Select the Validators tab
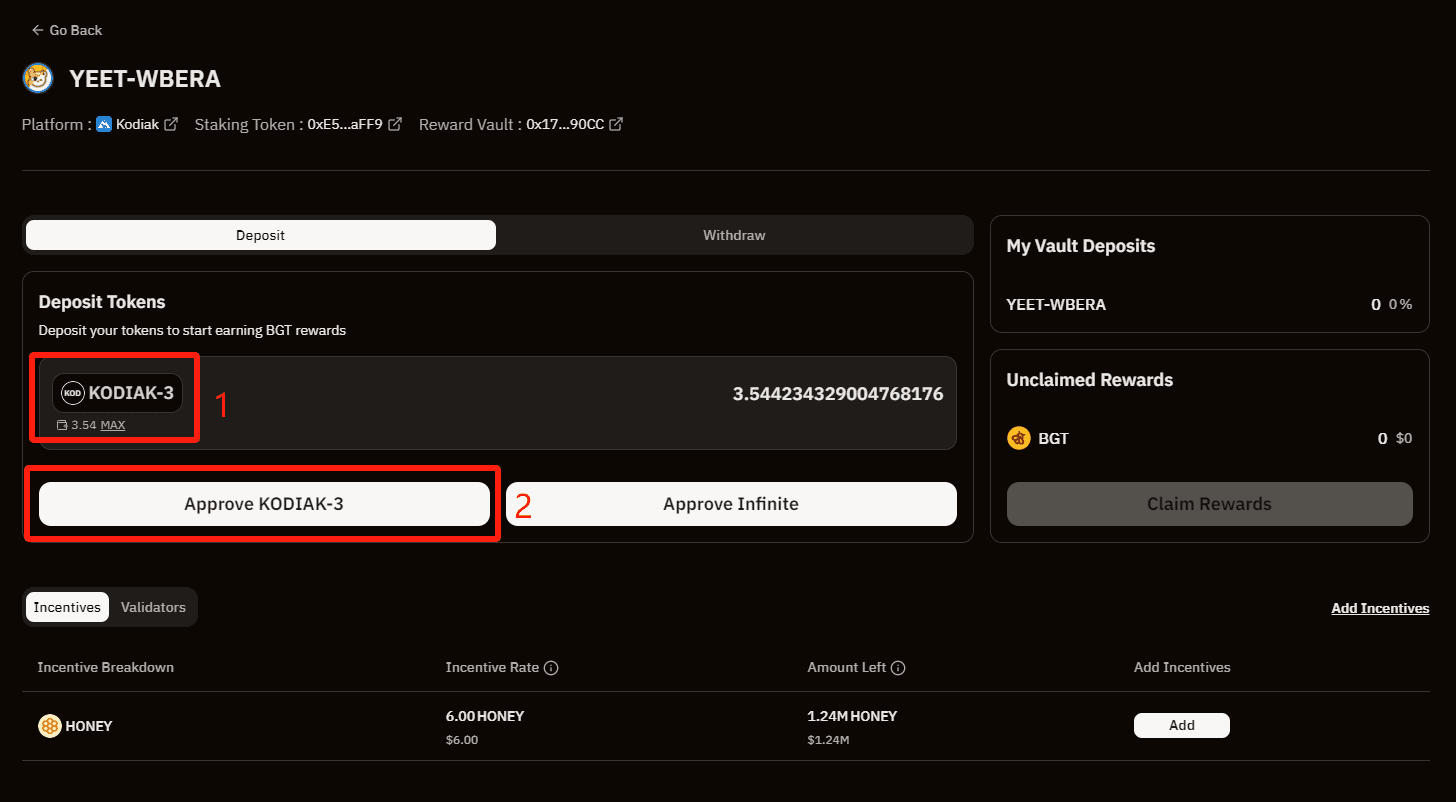 [x=153, y=607]
